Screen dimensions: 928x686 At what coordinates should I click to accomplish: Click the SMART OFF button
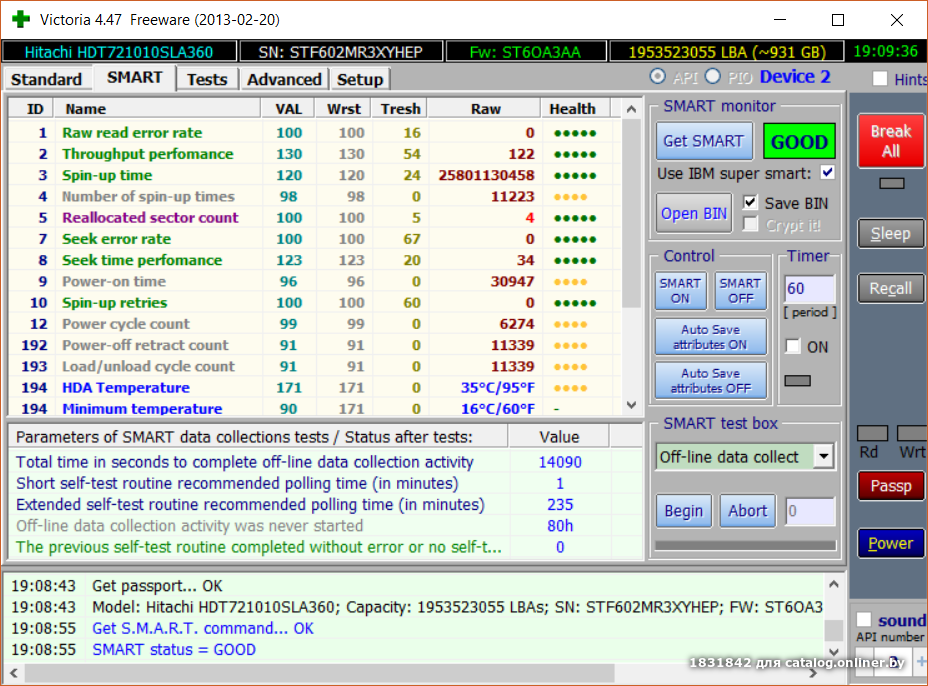tap(740, 291)
